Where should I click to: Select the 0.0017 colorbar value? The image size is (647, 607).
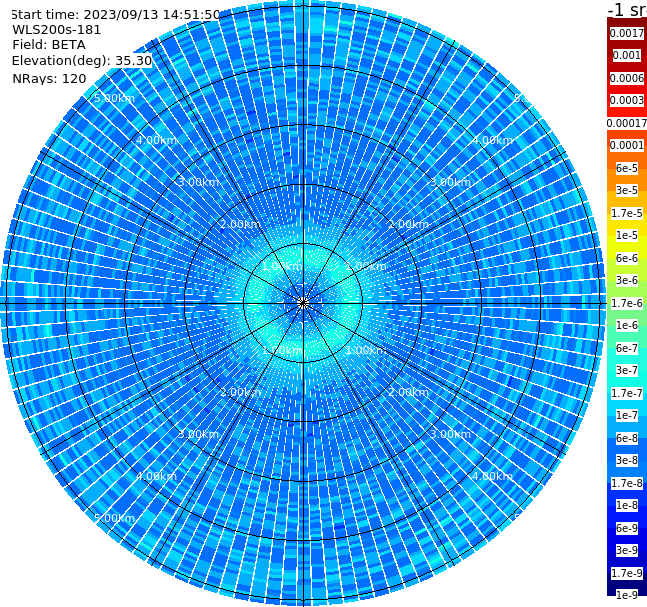(x=627, y=33)
